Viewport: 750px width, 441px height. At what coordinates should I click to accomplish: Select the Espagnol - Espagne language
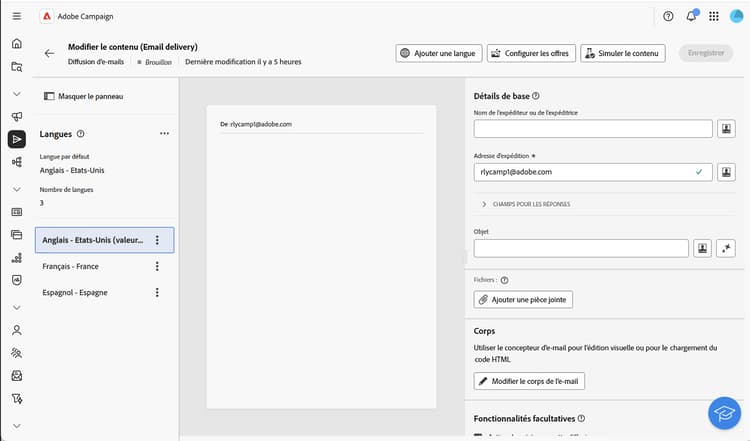tap(75, 292)
